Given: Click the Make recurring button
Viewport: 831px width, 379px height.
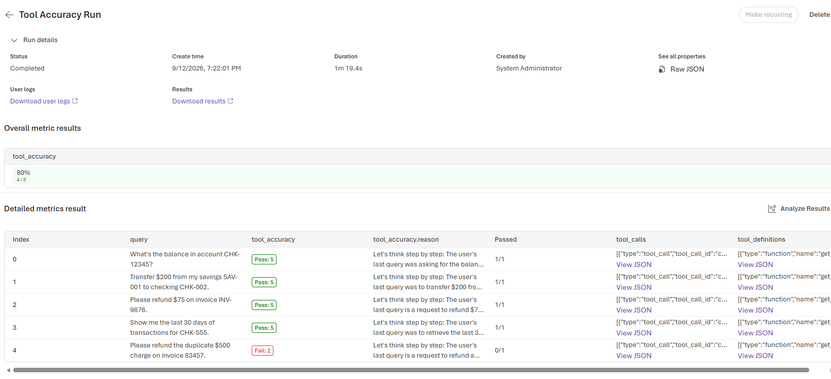Looking at the screenshot, I should pyautogui.click(x=768, y=15).
